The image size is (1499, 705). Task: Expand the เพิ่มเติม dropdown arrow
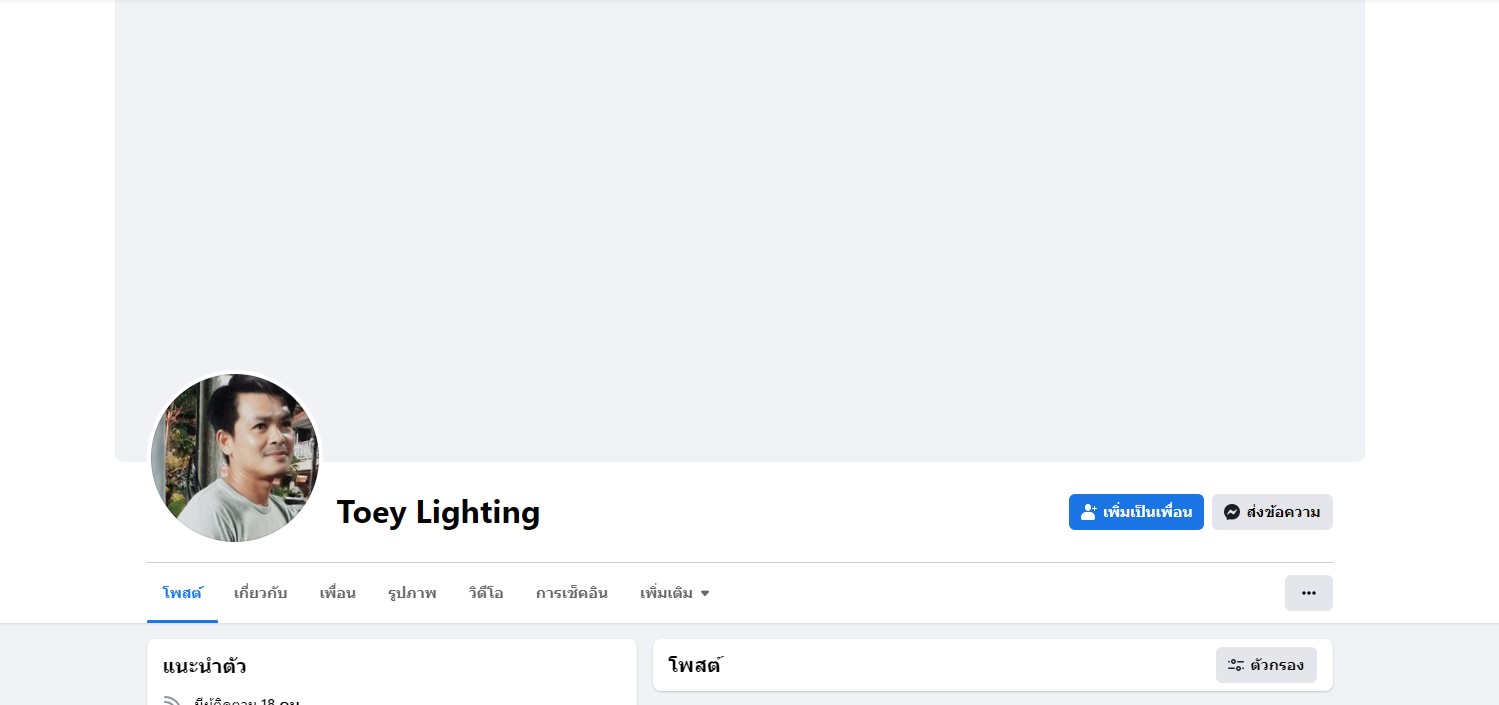pyautogui.click(x=705, y=593)
